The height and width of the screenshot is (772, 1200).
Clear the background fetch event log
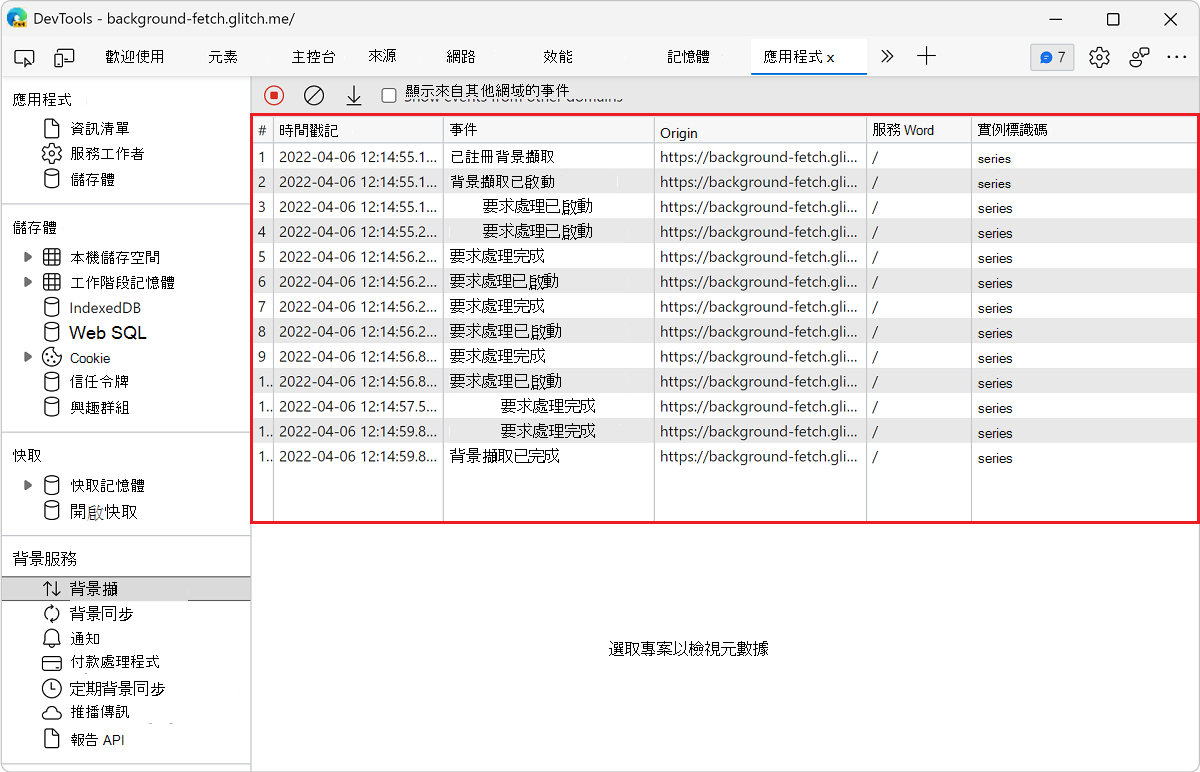314,95
